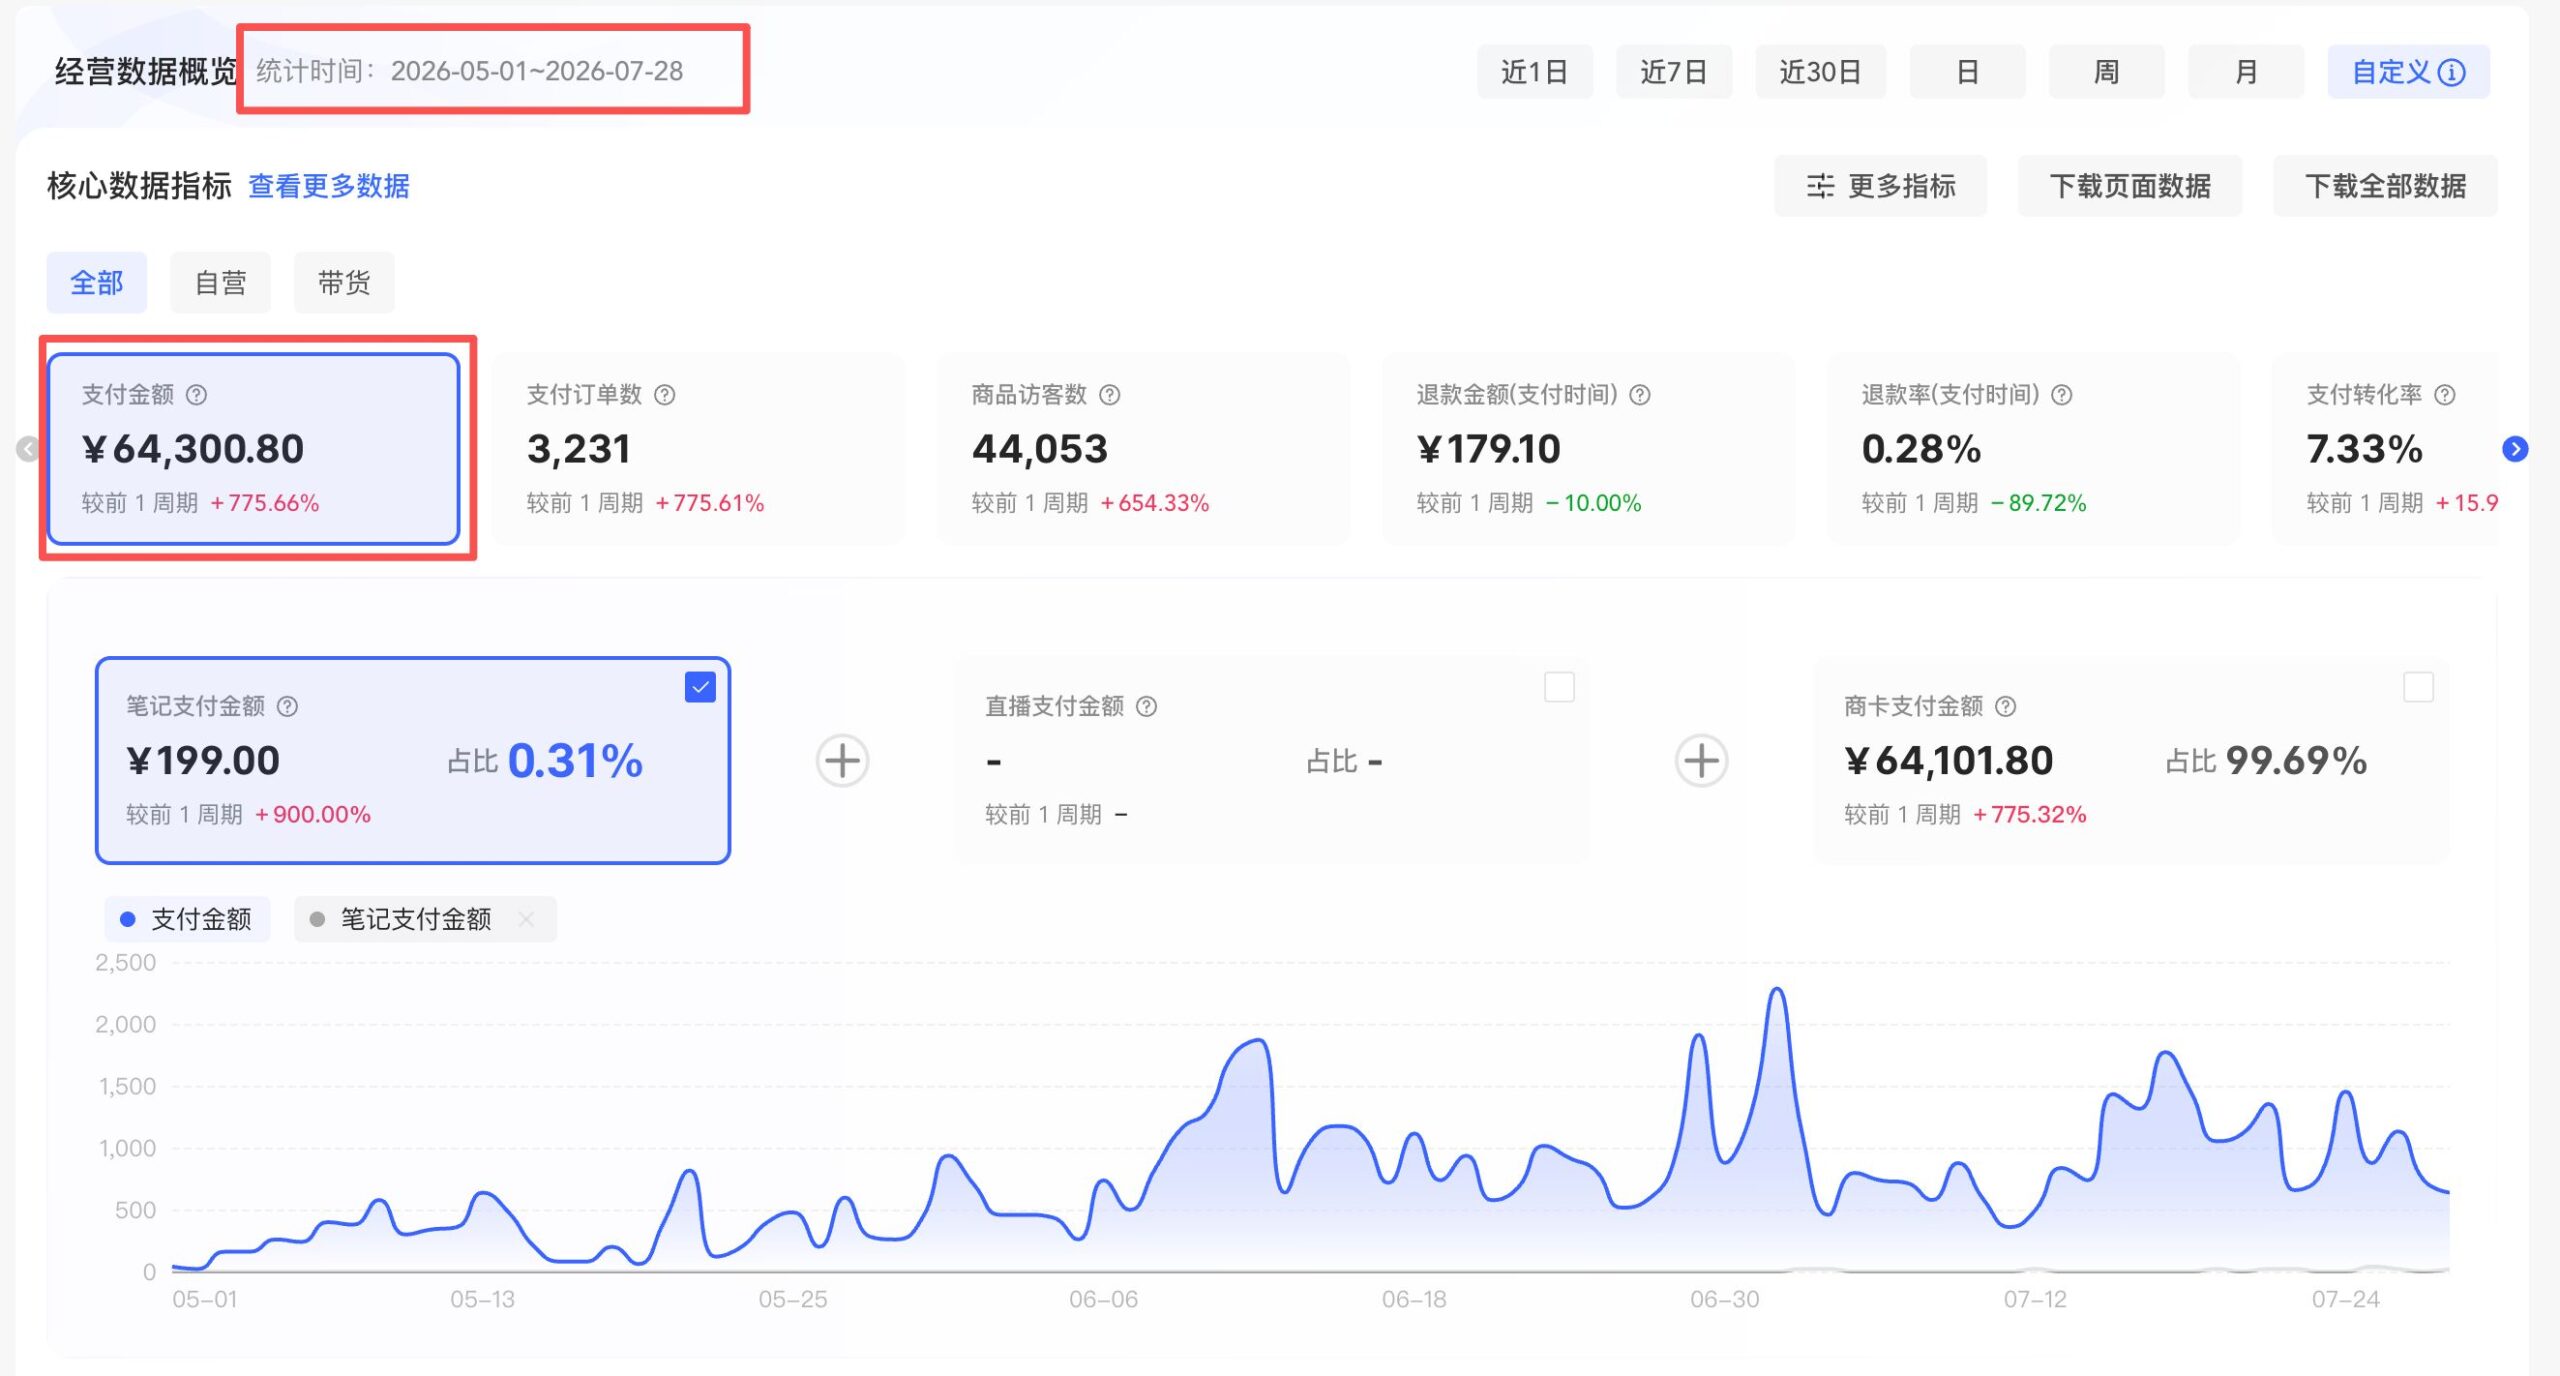Click the 99.69% share value
Screen dimensions: 2560x1376
pos(2296,761)
